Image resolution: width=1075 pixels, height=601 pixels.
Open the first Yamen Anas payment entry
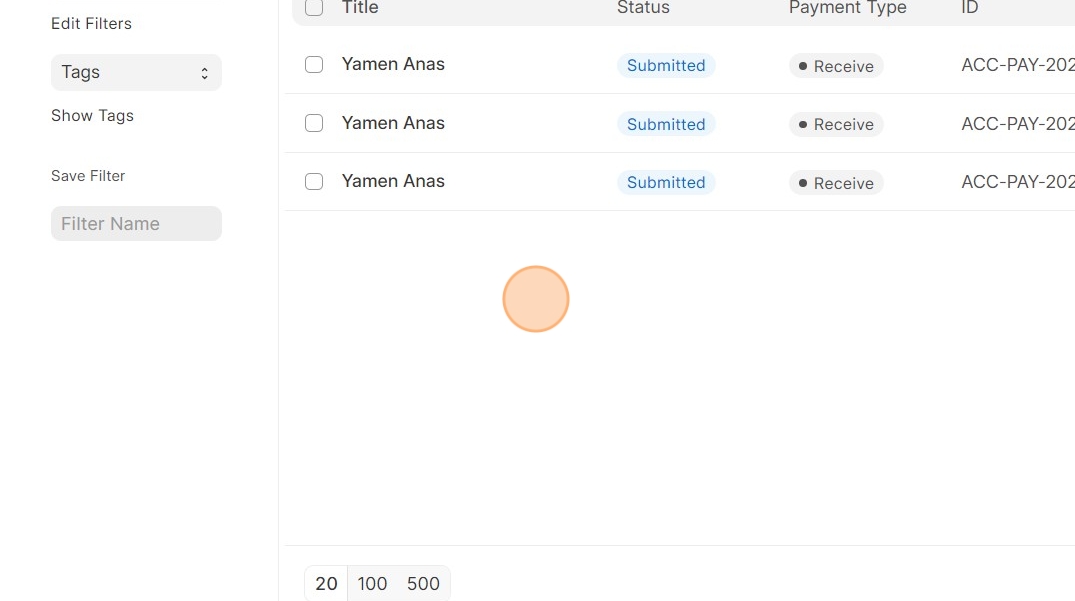pyautogui.click(x=393, y=64)
